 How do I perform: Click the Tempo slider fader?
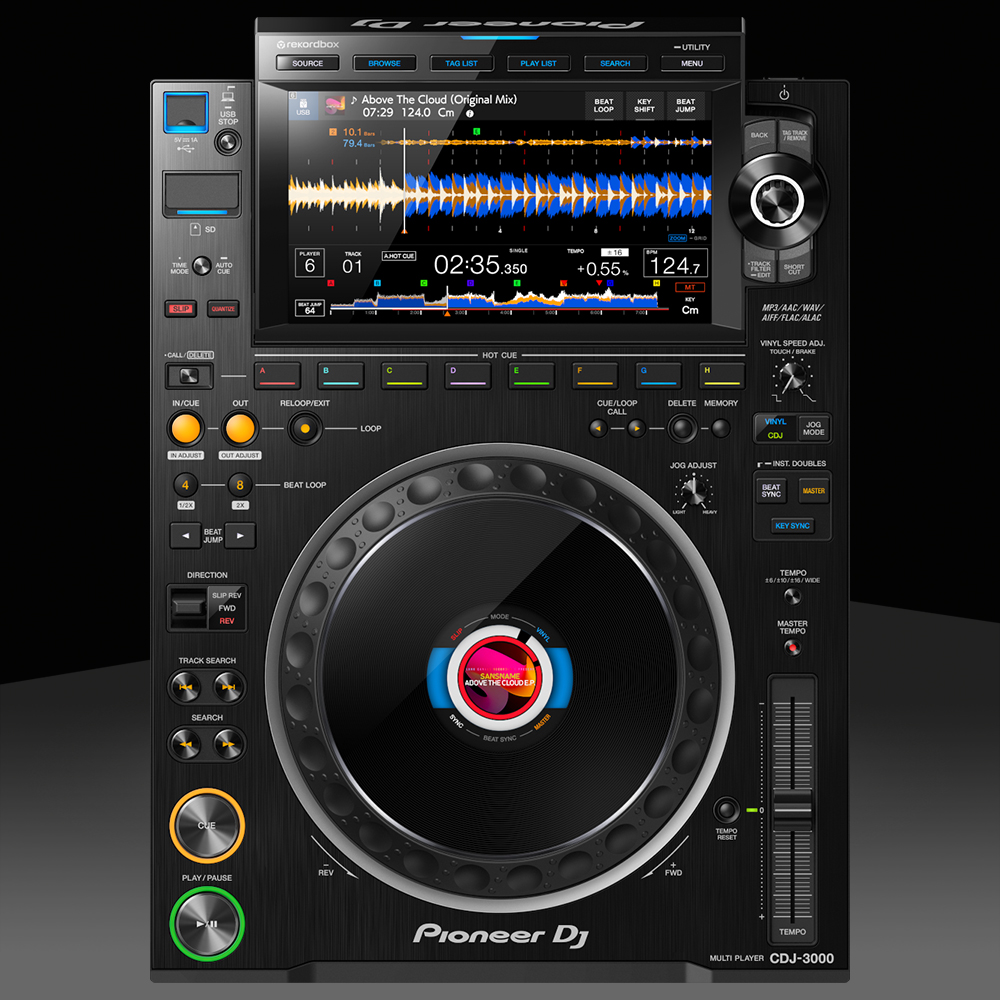coord(792,811)
